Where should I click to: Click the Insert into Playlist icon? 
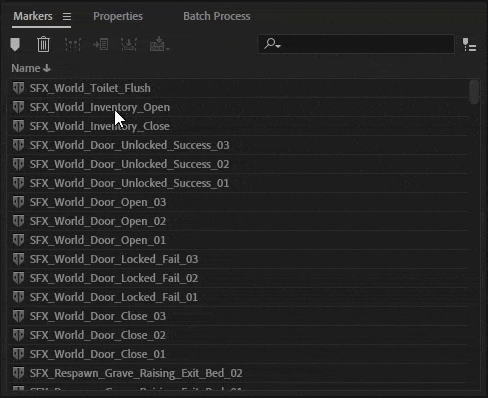click(101, 44)
